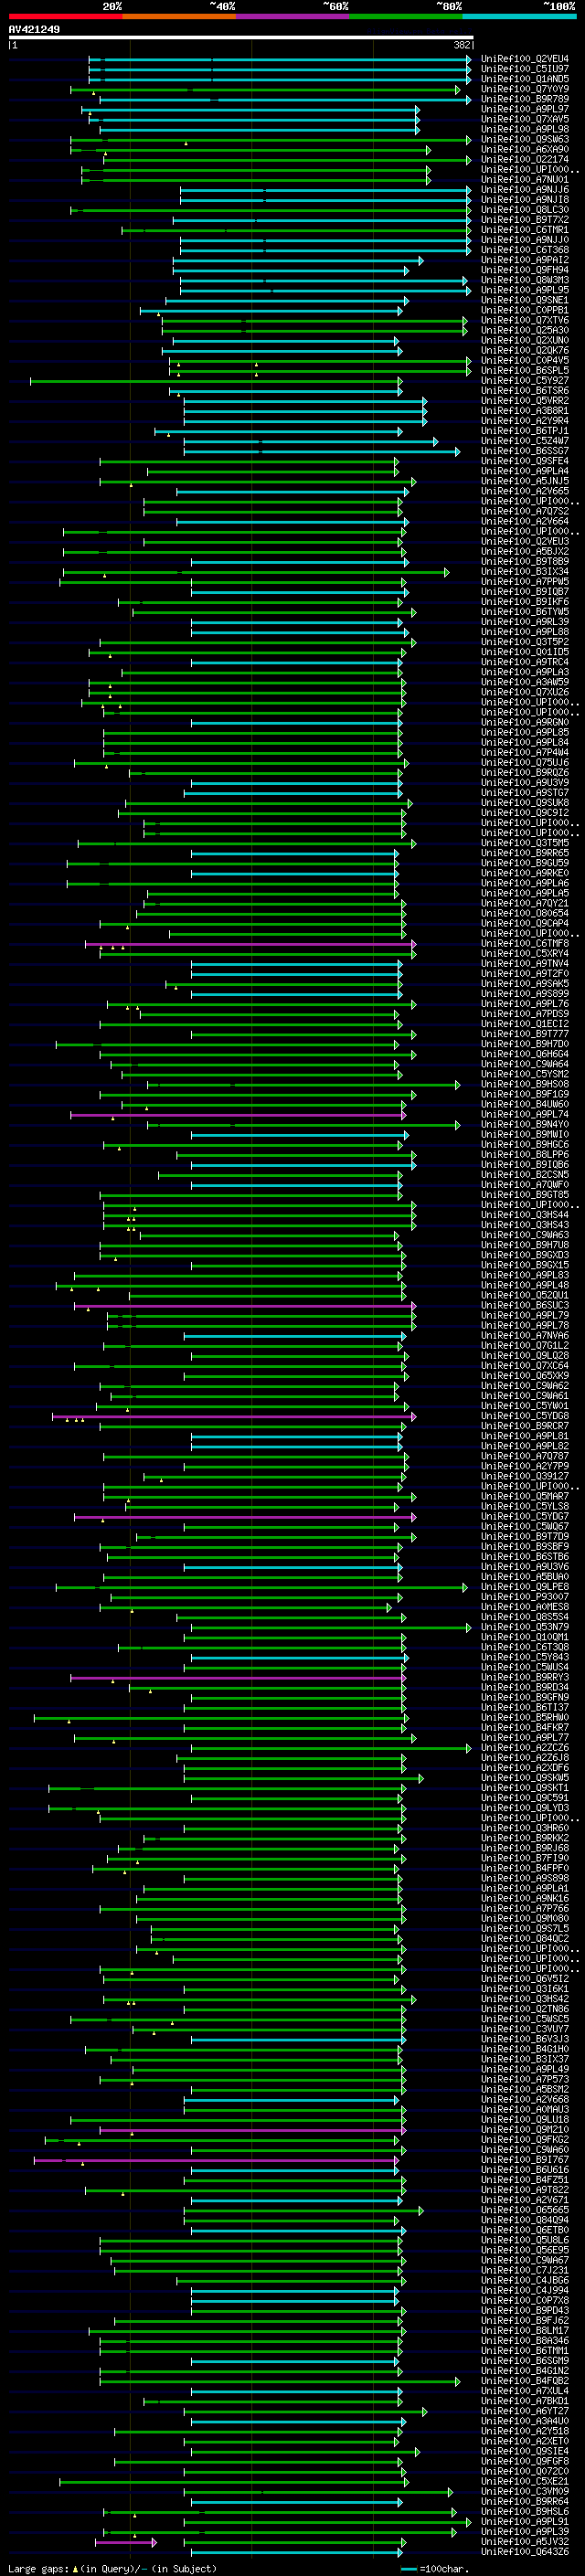The height and width of the screenshot is (2576, 585).
Task: Select the UniRef100_C7J231 label
Action: point(525,2270)
